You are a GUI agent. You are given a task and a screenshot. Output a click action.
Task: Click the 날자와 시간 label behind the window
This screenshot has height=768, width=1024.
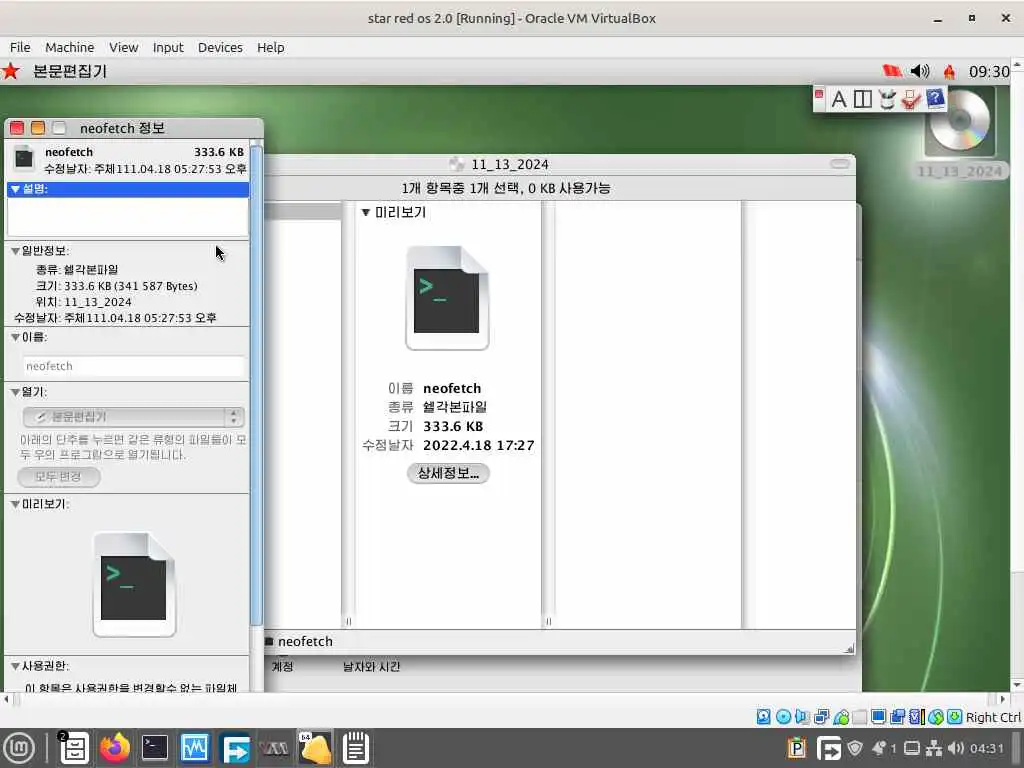[x=371, y=667]
